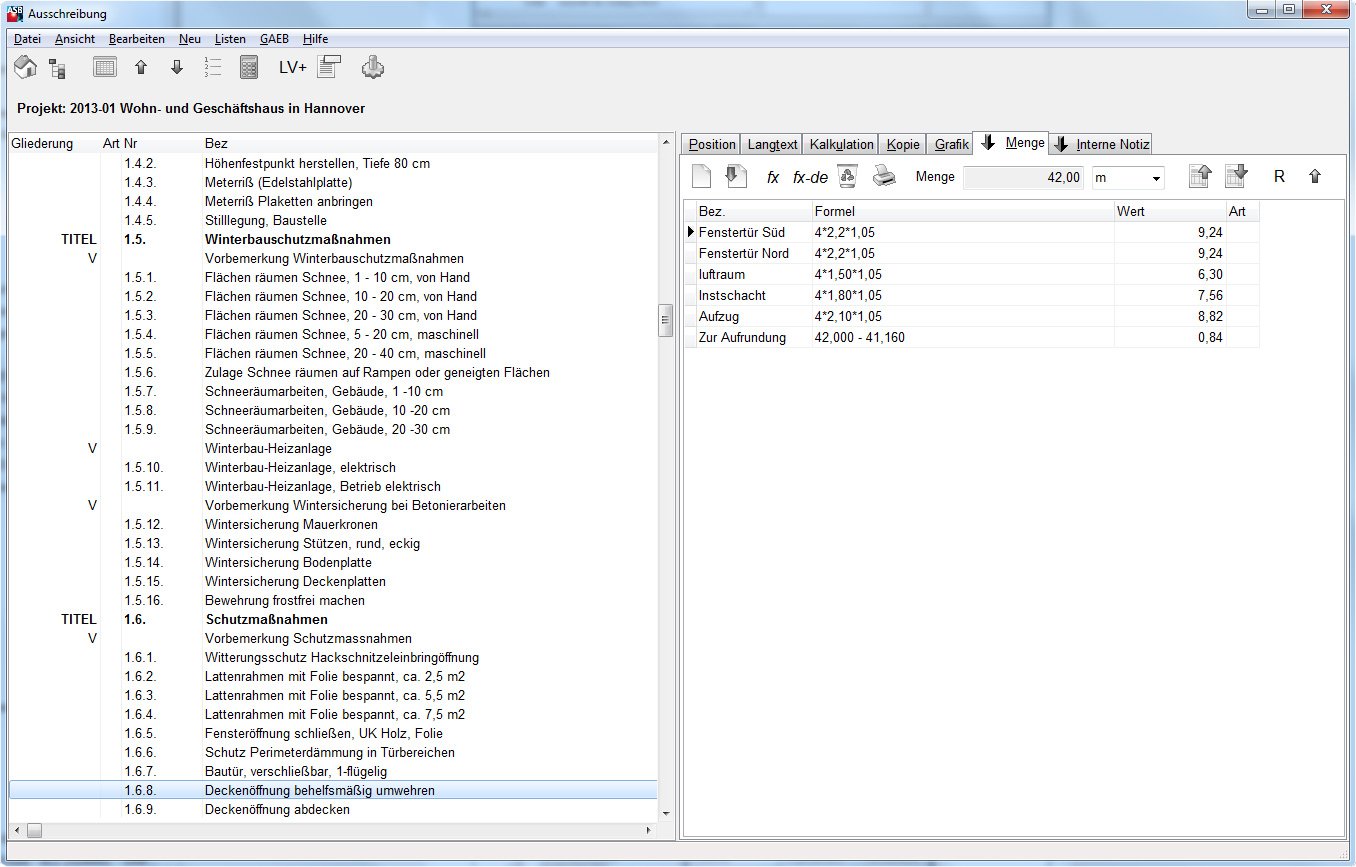This screenshot has width=1356, height=867.
Task: Select the Vorbemerkung Schutzmassnahmen row
Action: 333,639
